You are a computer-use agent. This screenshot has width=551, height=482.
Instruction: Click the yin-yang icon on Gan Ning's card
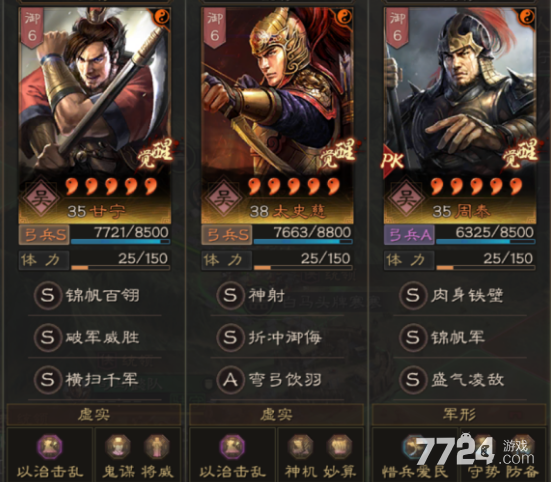point(161,17)
